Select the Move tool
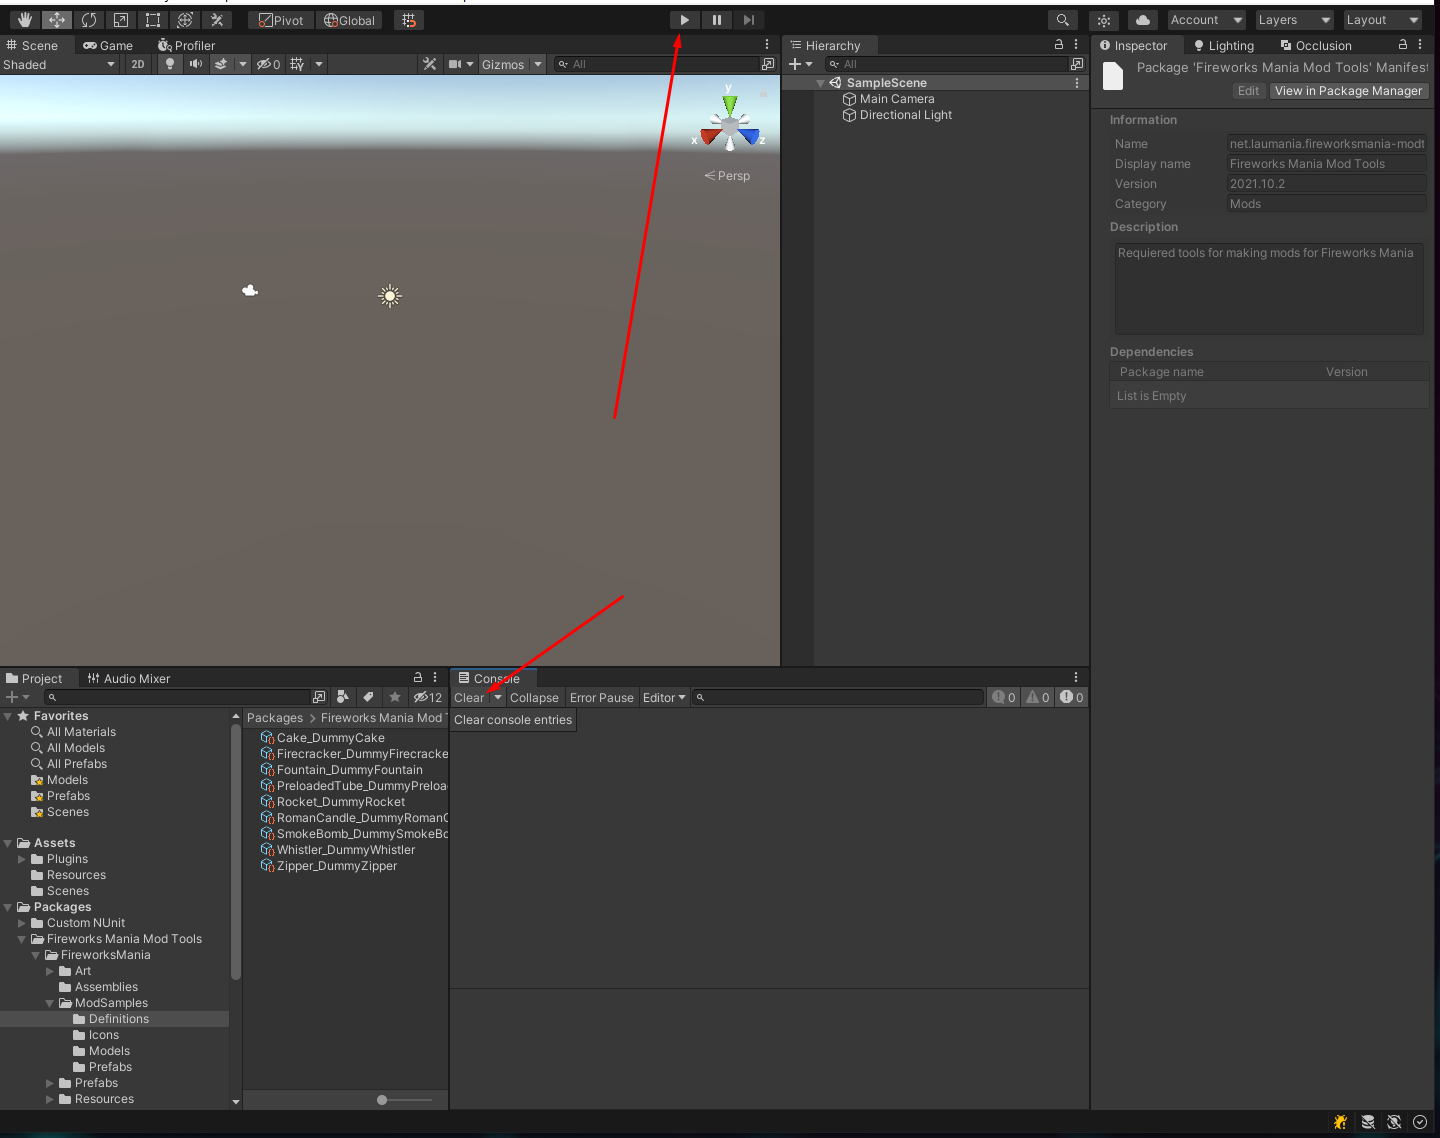This screenshot has width=1440, height=1138. click(56, 19)
